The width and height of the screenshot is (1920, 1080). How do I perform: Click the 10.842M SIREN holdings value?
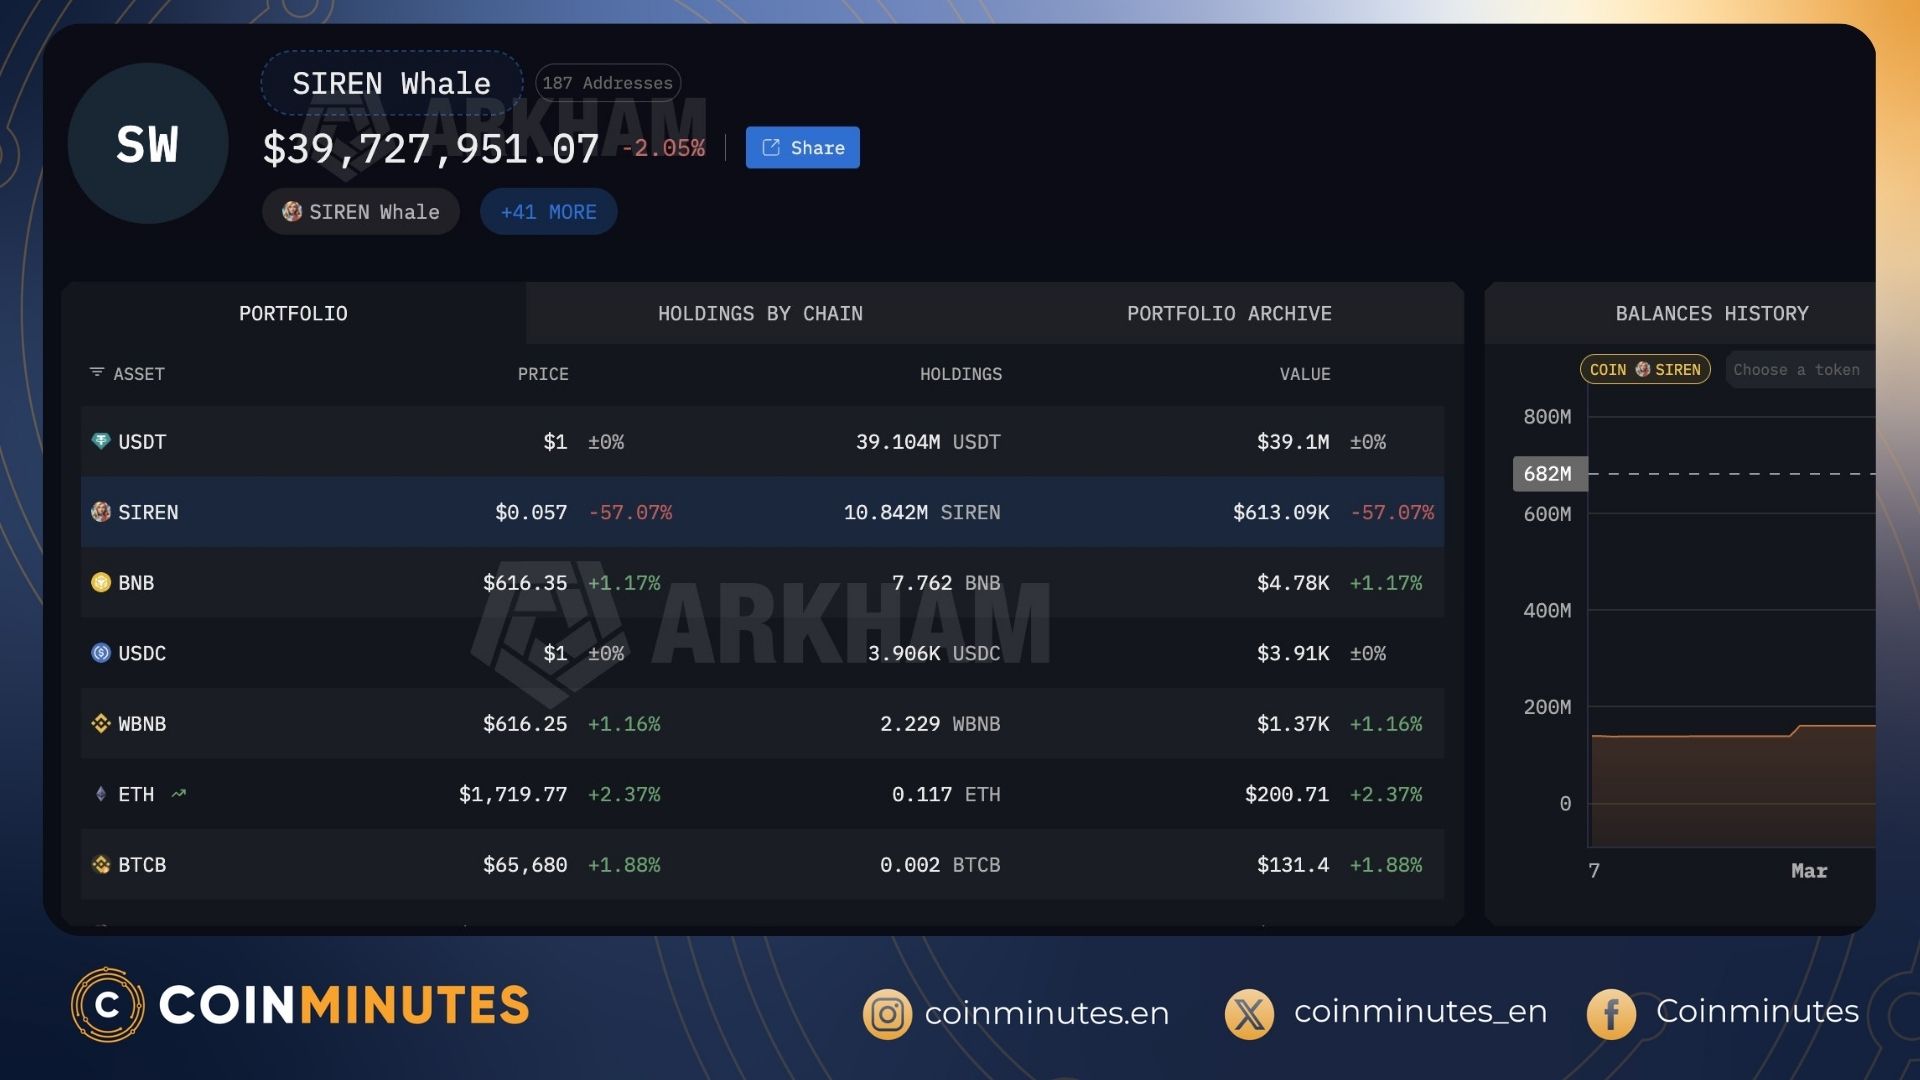922,512
